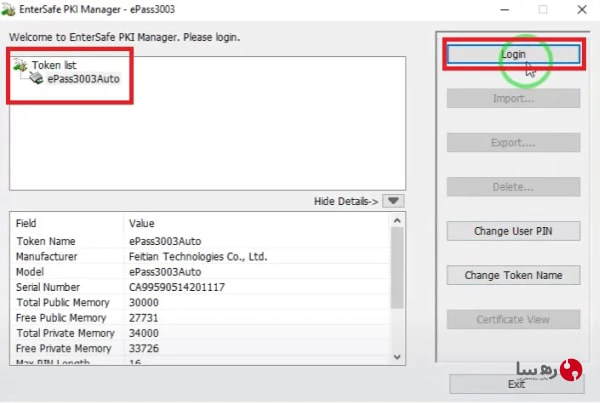Select the Free Public Memory row
Screen dimensions: 600x403
(x=201, y=318)
